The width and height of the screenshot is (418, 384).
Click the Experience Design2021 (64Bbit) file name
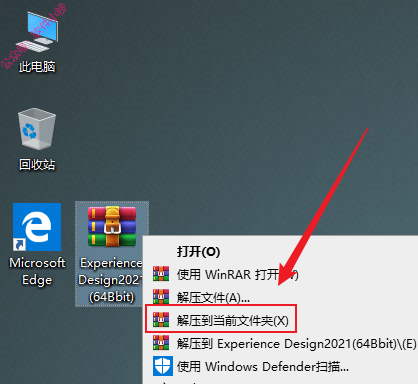pyautogui.click(x=111, y=280)
